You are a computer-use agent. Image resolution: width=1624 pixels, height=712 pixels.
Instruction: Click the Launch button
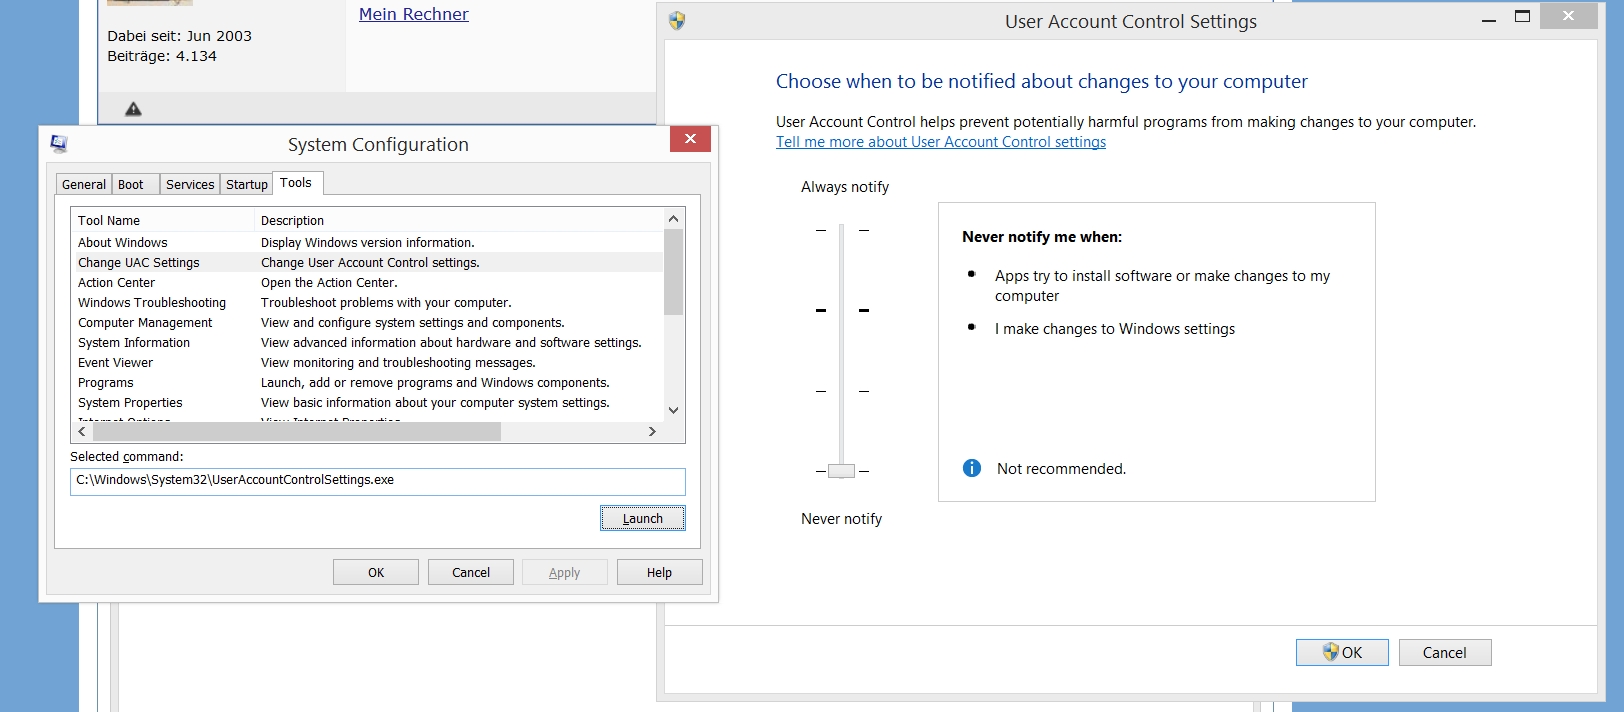click(x=643, y=518)
